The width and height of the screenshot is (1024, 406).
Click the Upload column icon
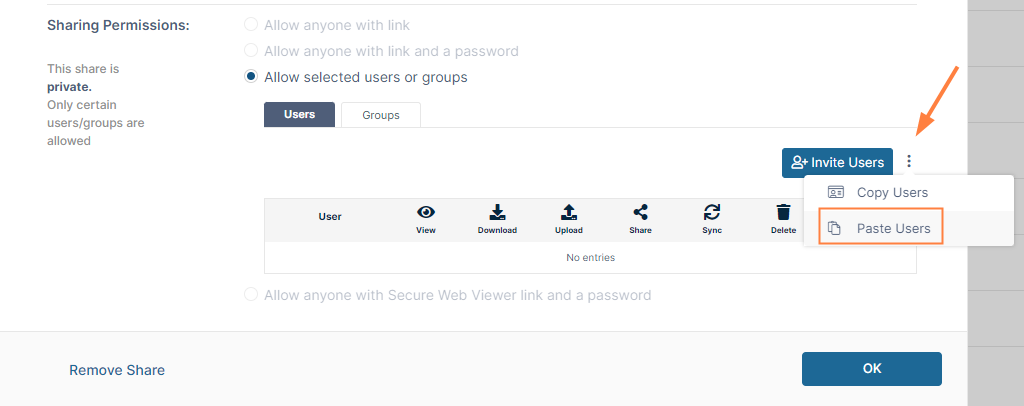tap(569, 212)
